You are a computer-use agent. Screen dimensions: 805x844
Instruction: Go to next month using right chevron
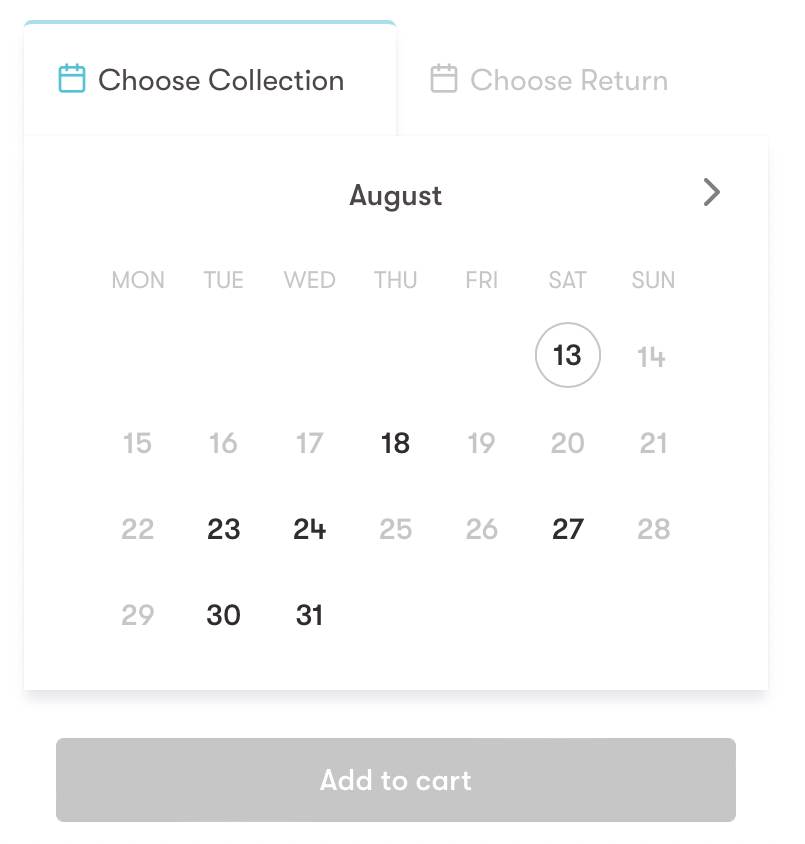711,192
